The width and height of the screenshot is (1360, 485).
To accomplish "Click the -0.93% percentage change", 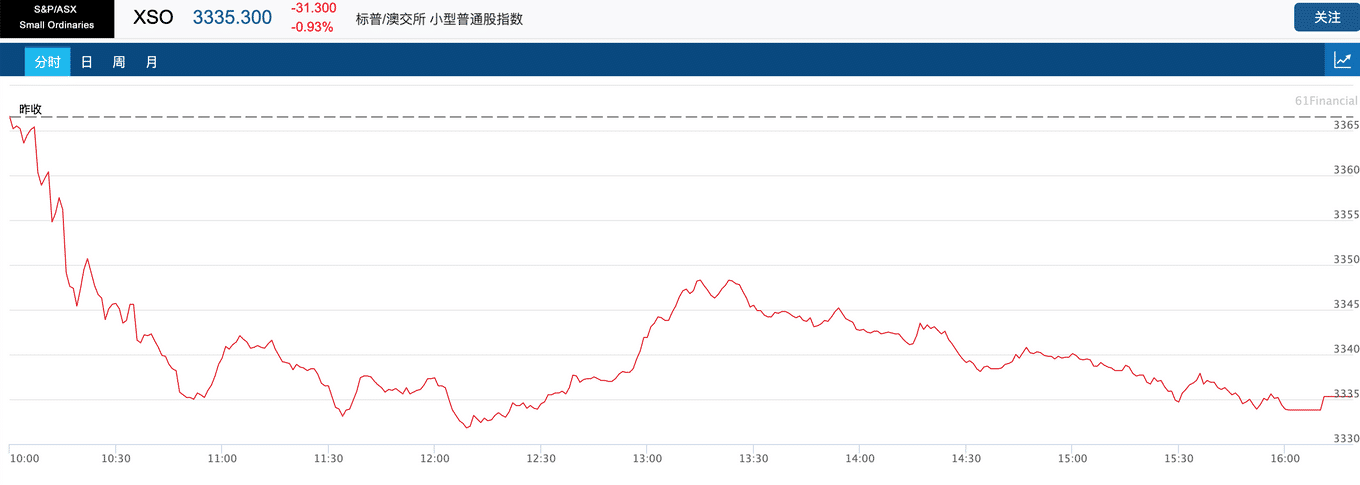I will tap(313, 27).
